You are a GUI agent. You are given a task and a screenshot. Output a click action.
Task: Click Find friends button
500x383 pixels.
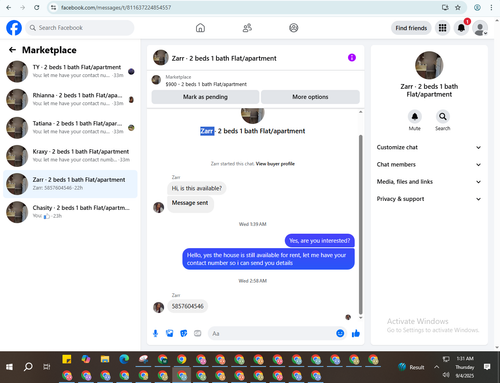(411, 28)
